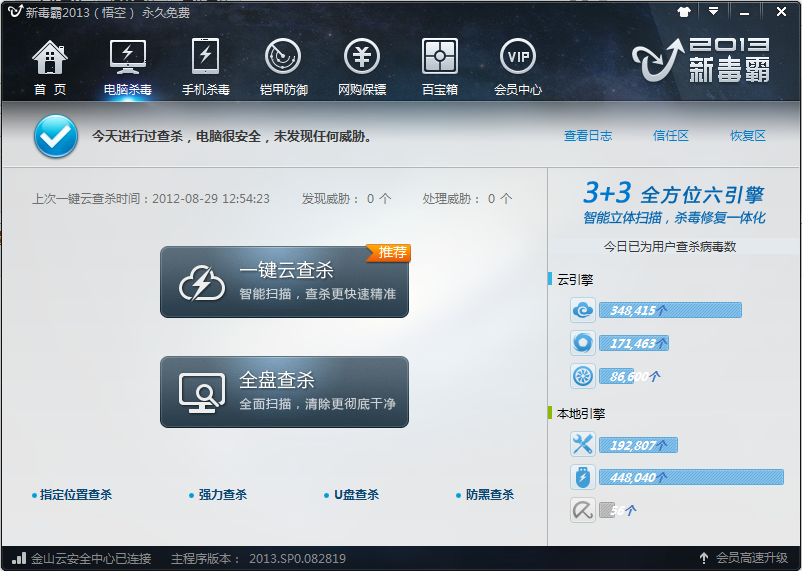Image resolution: width=802 pixels, height=571 pixels.
Task: Open the title bar dropdown menu arrow
Action: (714, 11)
